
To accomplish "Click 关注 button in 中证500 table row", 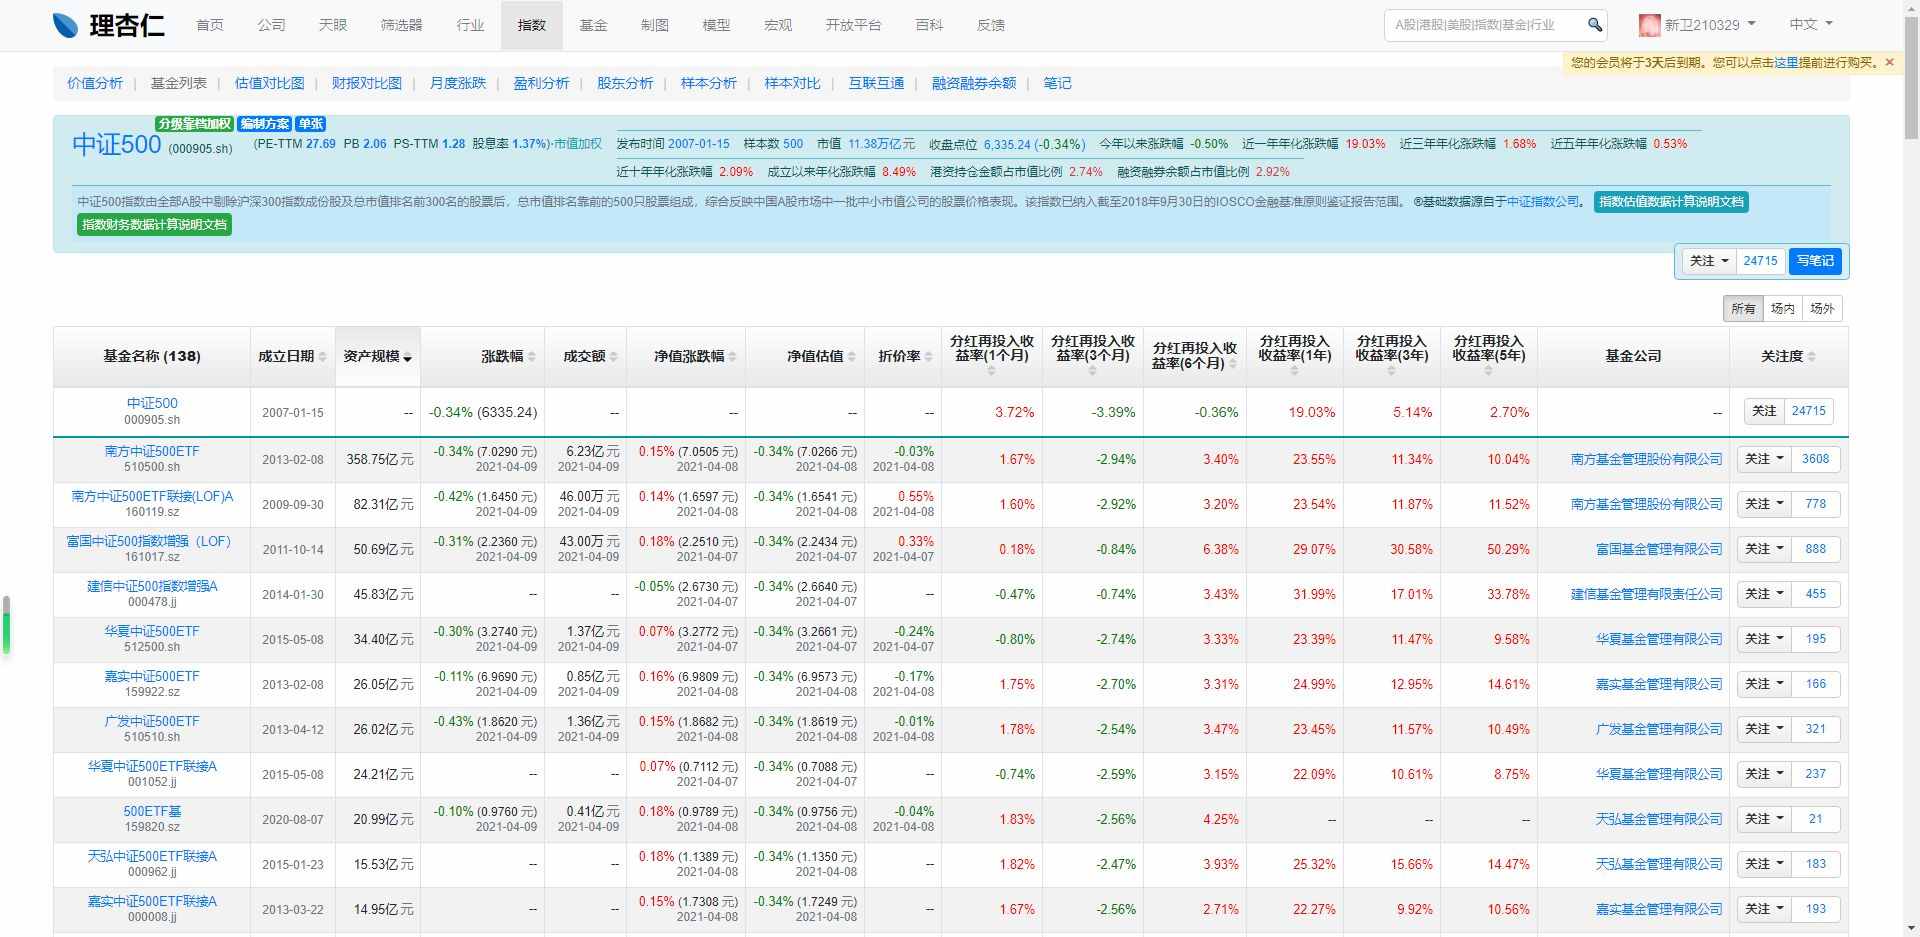I will tap(1764, 411).
